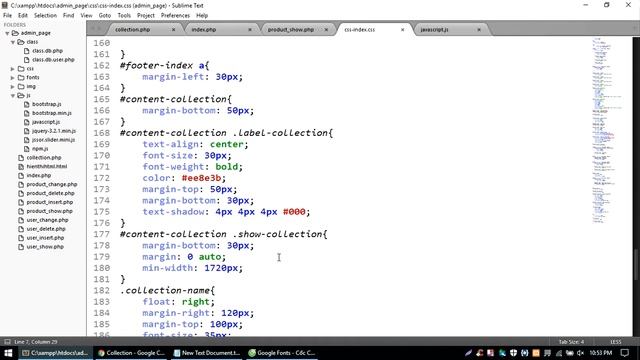
Task: Expand the img folder
Action: point(13,87)
